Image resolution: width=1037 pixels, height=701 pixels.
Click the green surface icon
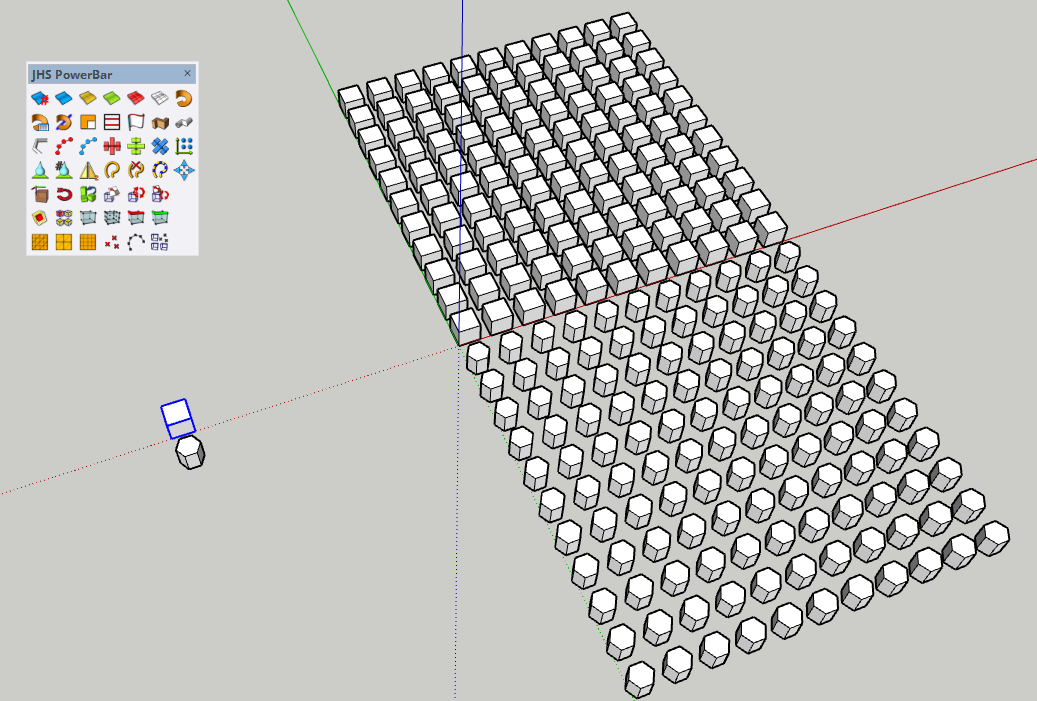(112, 99)
